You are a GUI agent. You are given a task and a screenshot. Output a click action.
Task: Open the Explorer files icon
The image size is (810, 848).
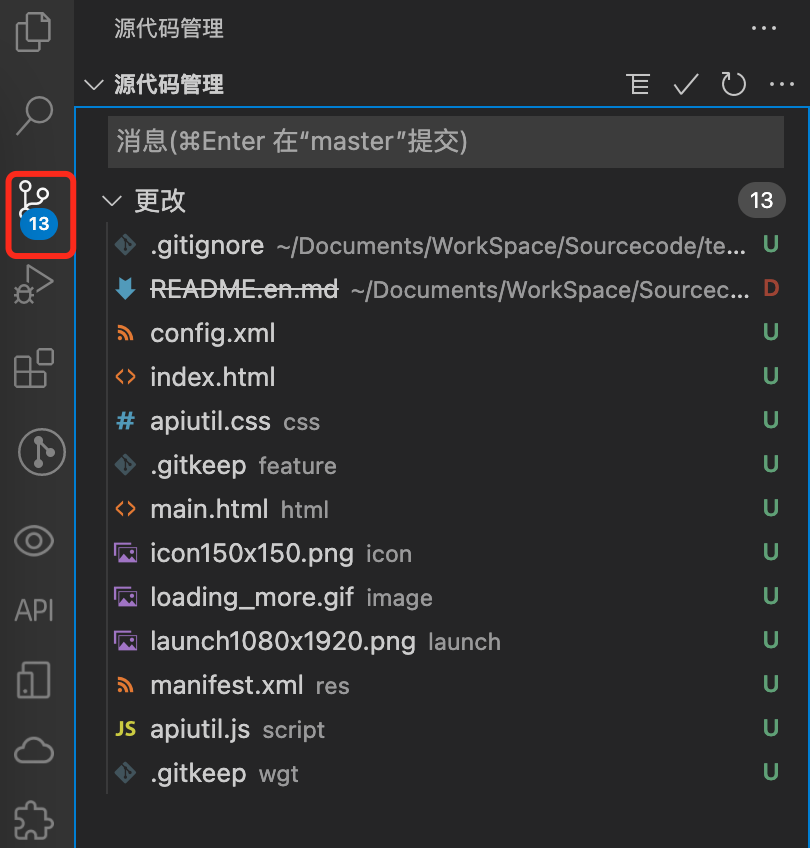point(34,32)
